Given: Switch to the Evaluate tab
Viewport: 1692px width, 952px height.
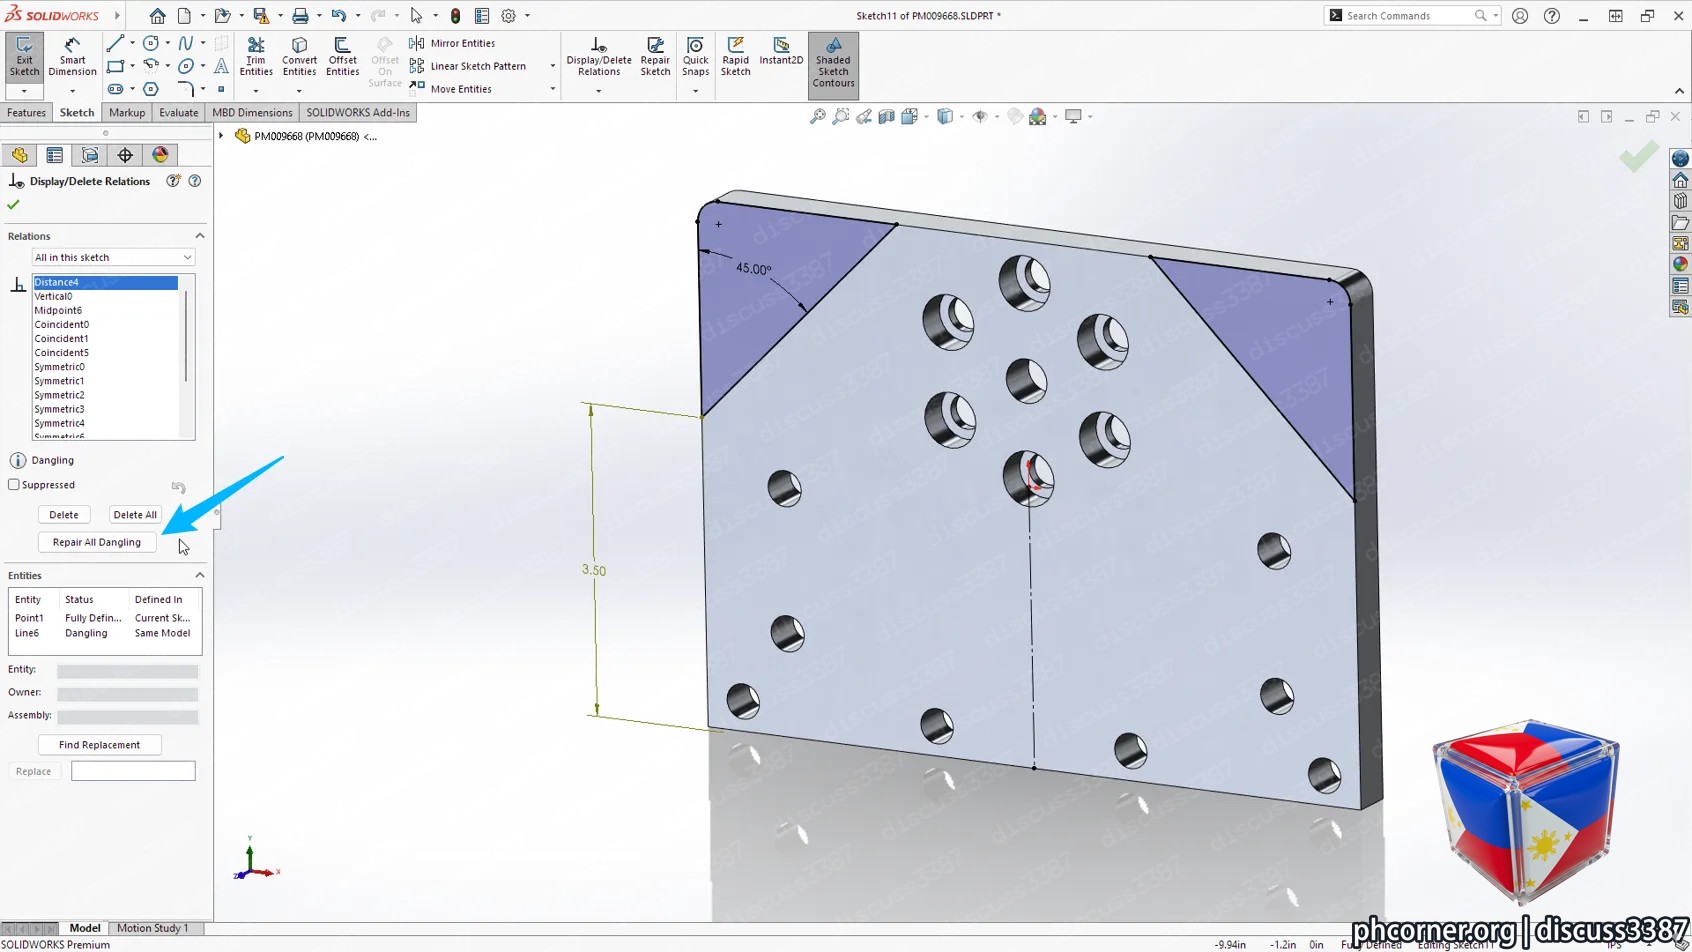Looking at the screenshot, I should tap(178, 113).
